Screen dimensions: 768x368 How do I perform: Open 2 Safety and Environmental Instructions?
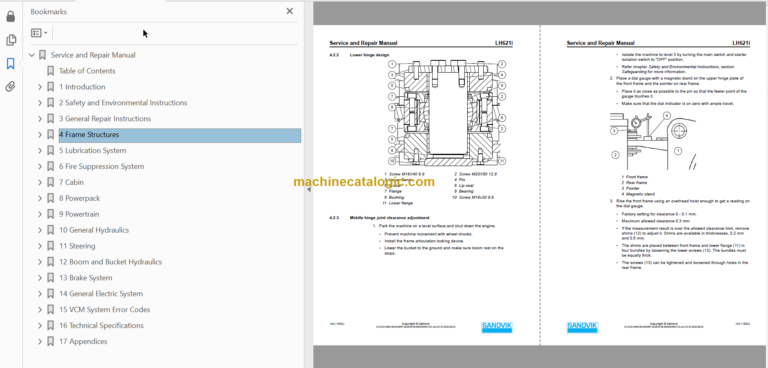(123, 103)
